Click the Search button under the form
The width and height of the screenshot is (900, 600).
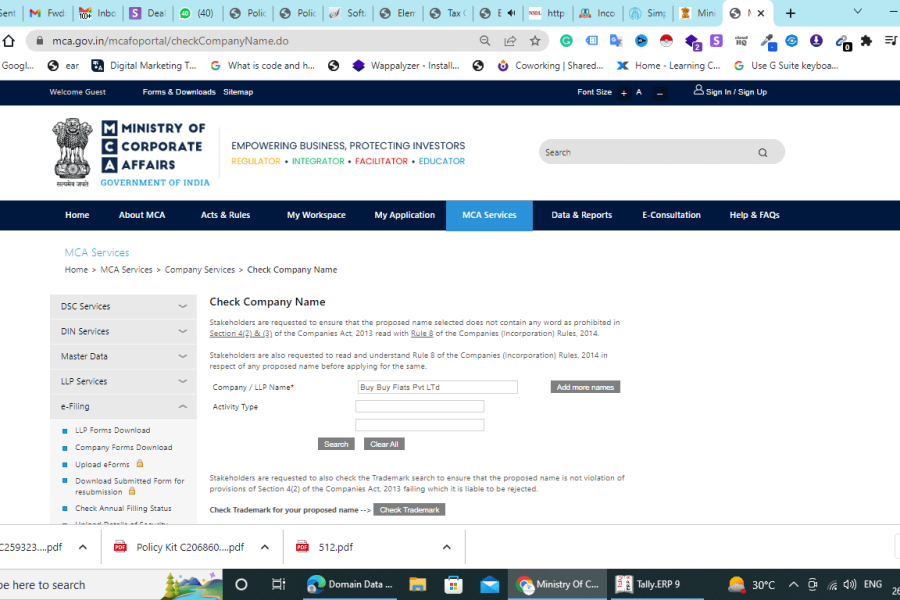click(336, 444)
